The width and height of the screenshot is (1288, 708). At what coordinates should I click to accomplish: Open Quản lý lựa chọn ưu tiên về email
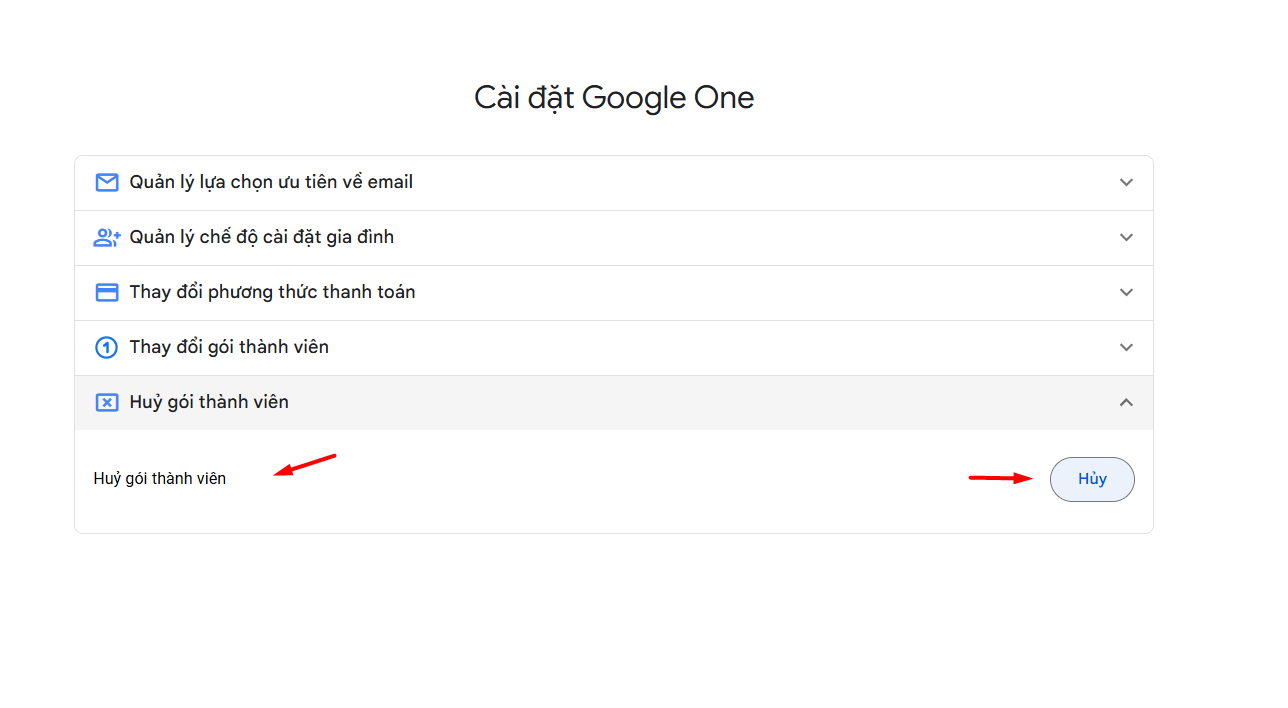pos(614,183)
